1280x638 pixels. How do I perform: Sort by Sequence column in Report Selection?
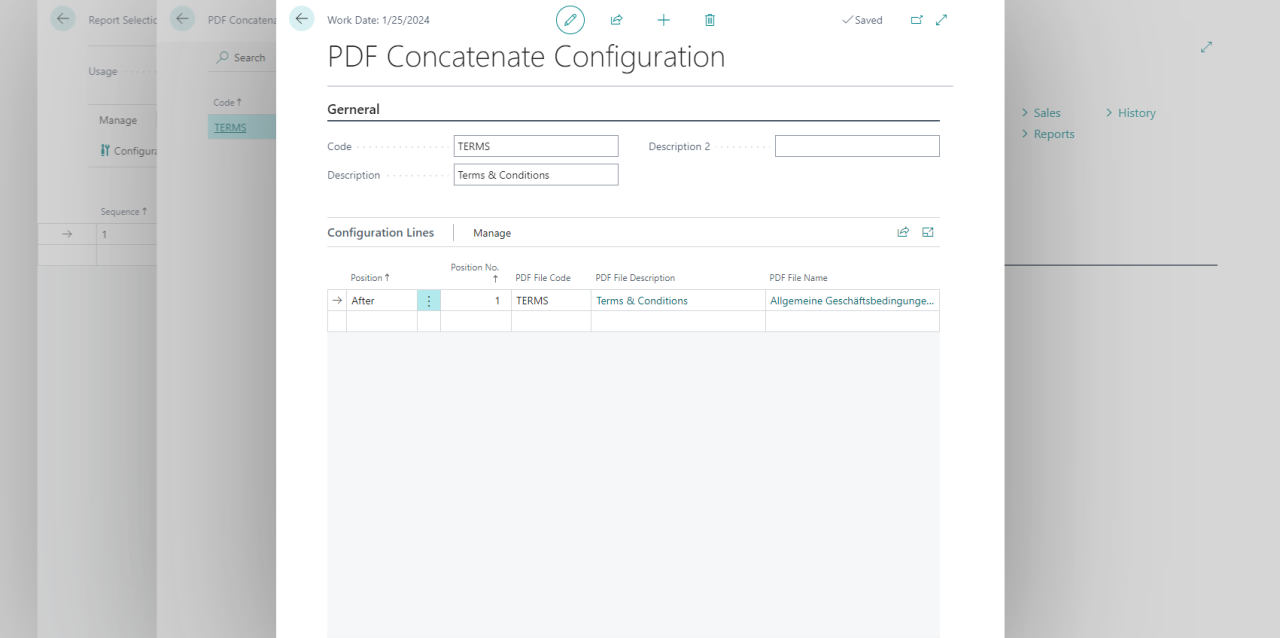124,212
